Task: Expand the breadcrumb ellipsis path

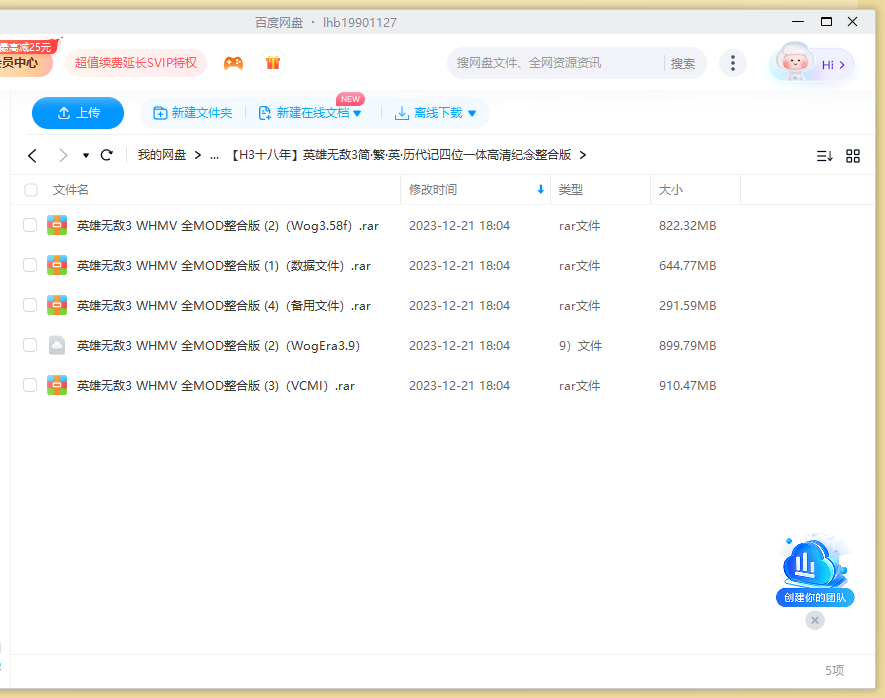Action: point(214,155)
